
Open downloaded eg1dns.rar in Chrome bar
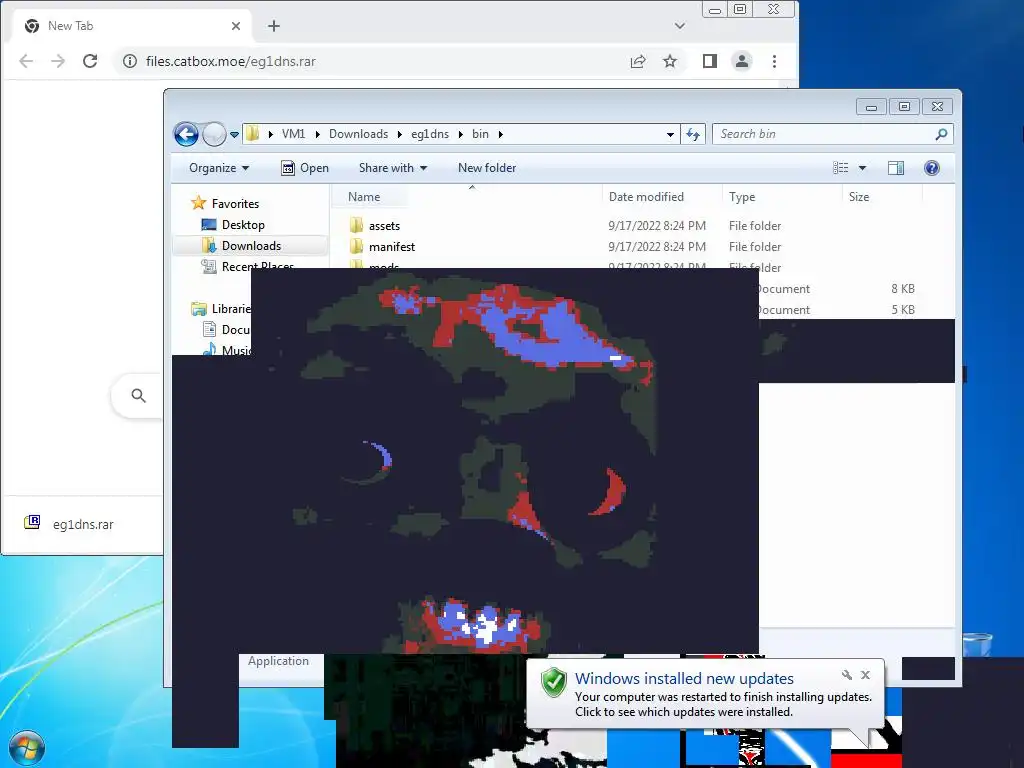(x=82, y=524)
